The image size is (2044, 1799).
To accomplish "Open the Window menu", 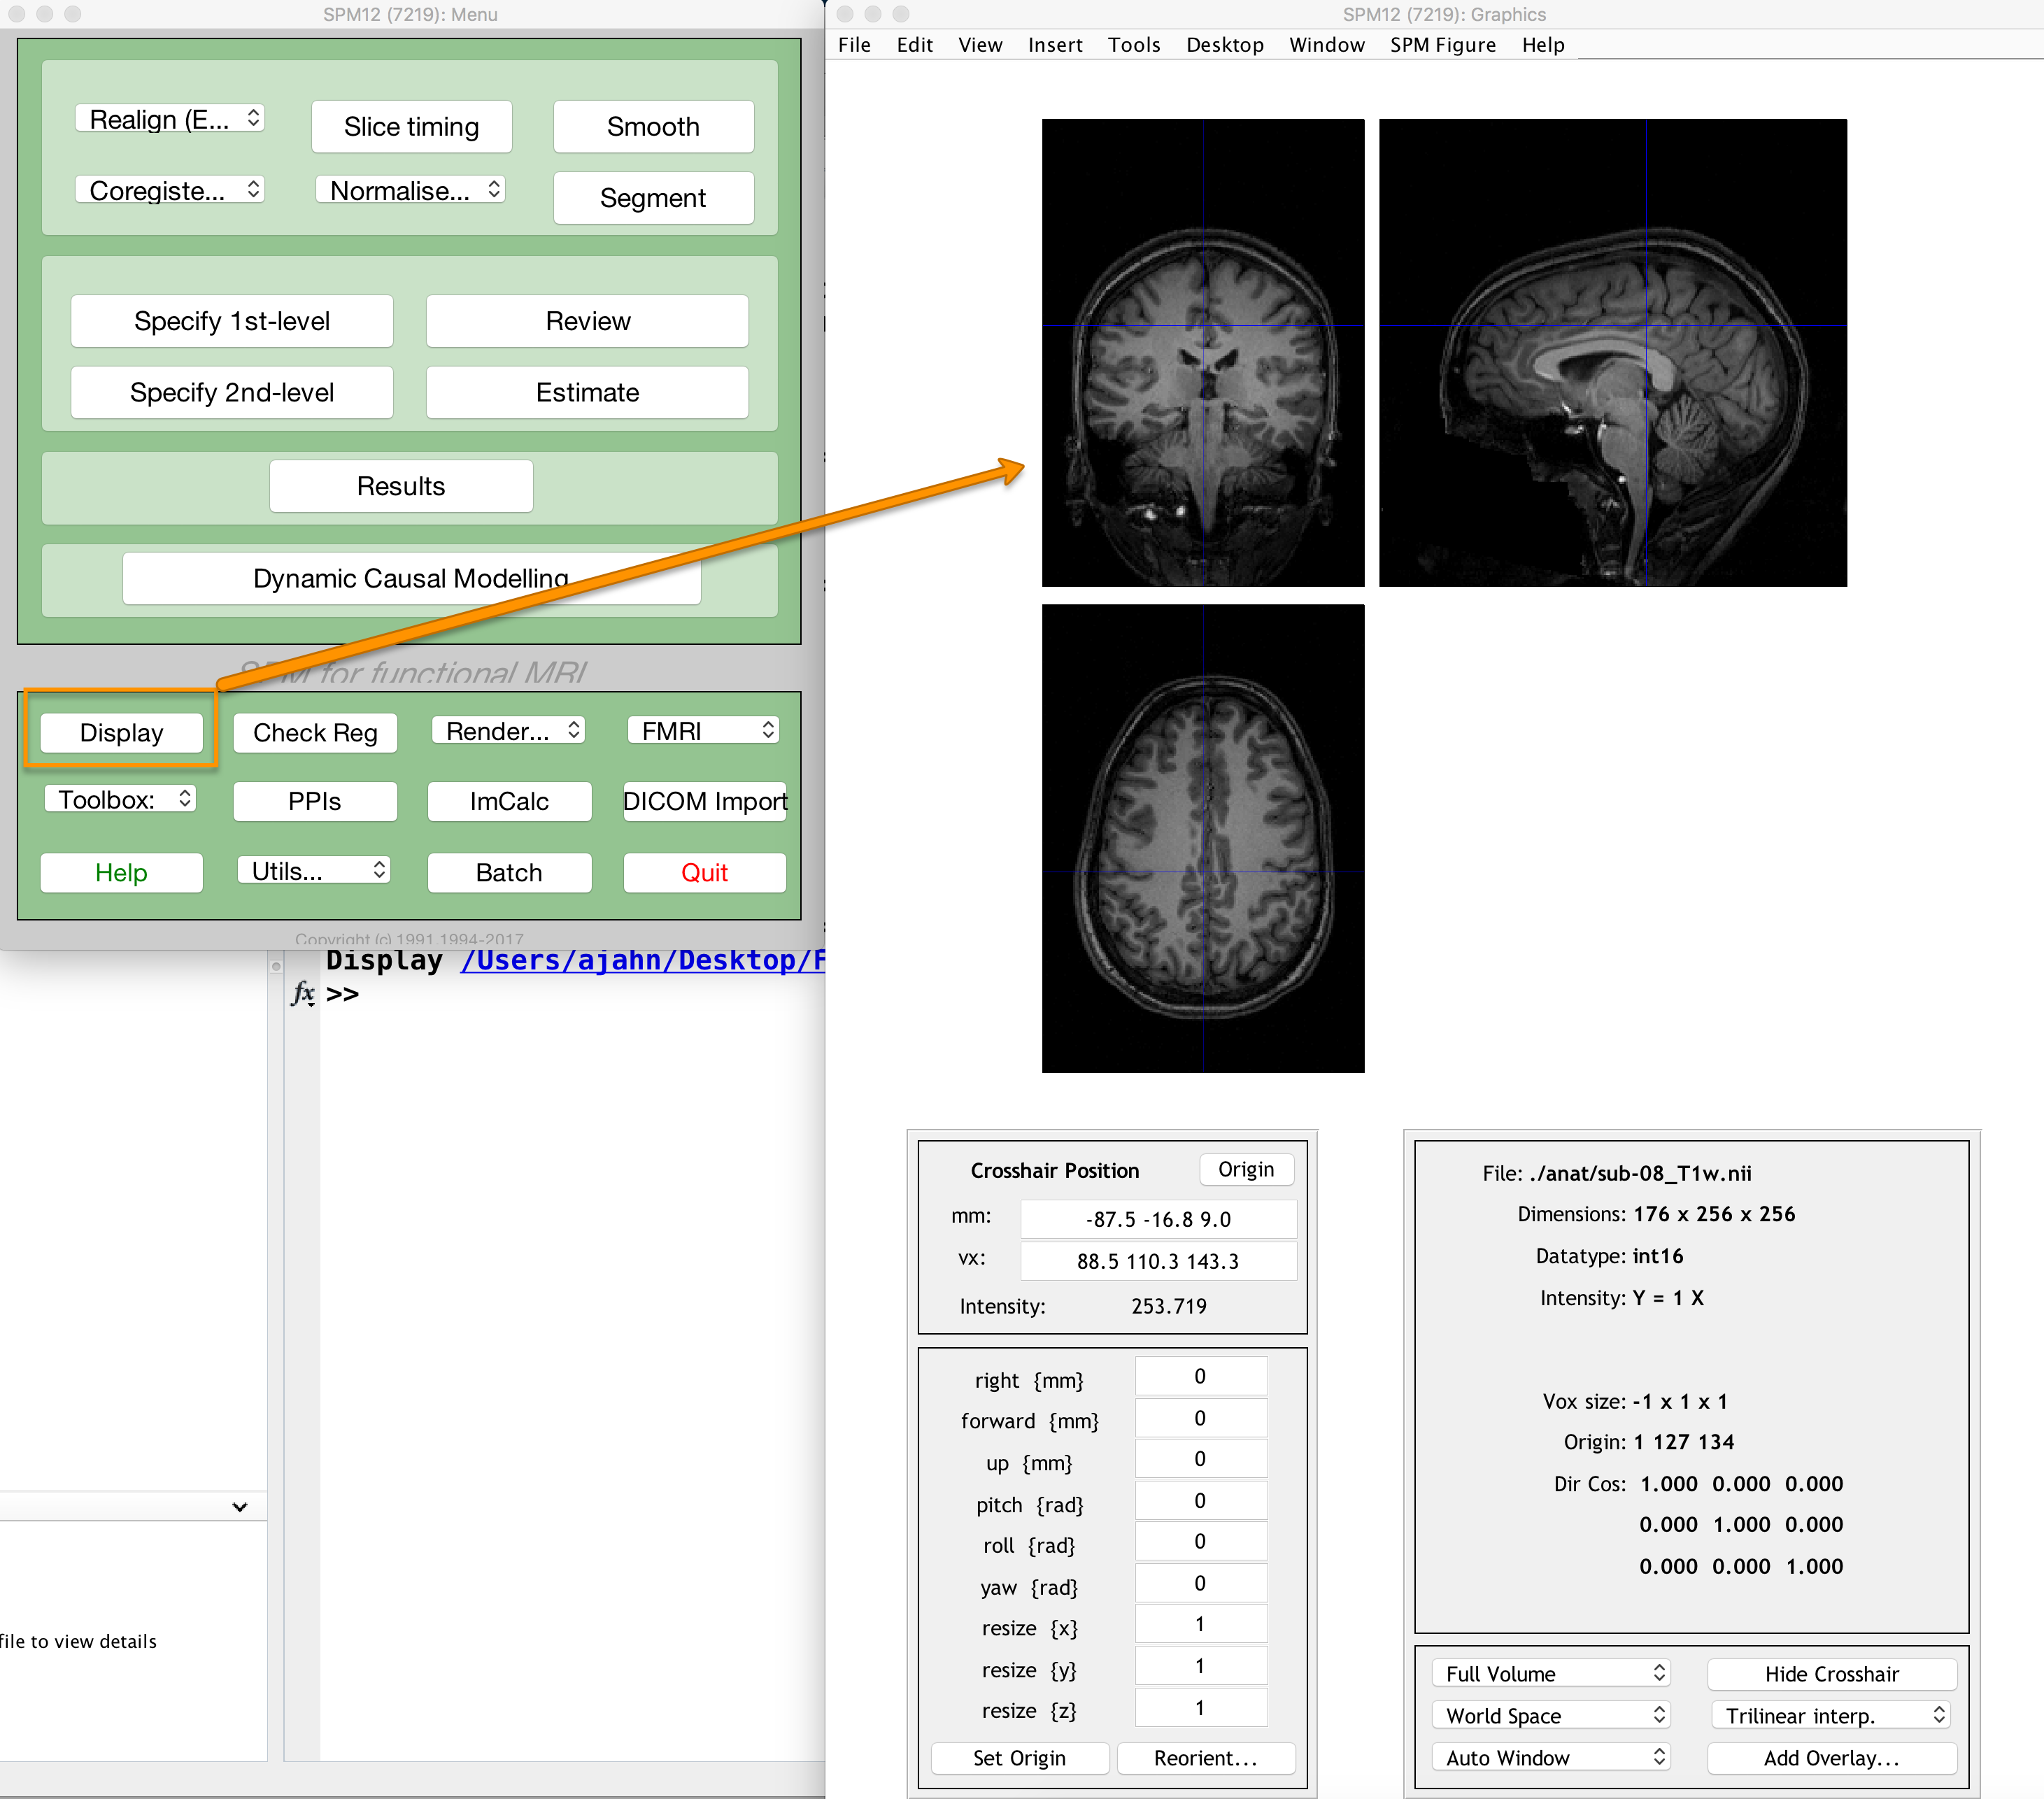I will coord(1327,45).
